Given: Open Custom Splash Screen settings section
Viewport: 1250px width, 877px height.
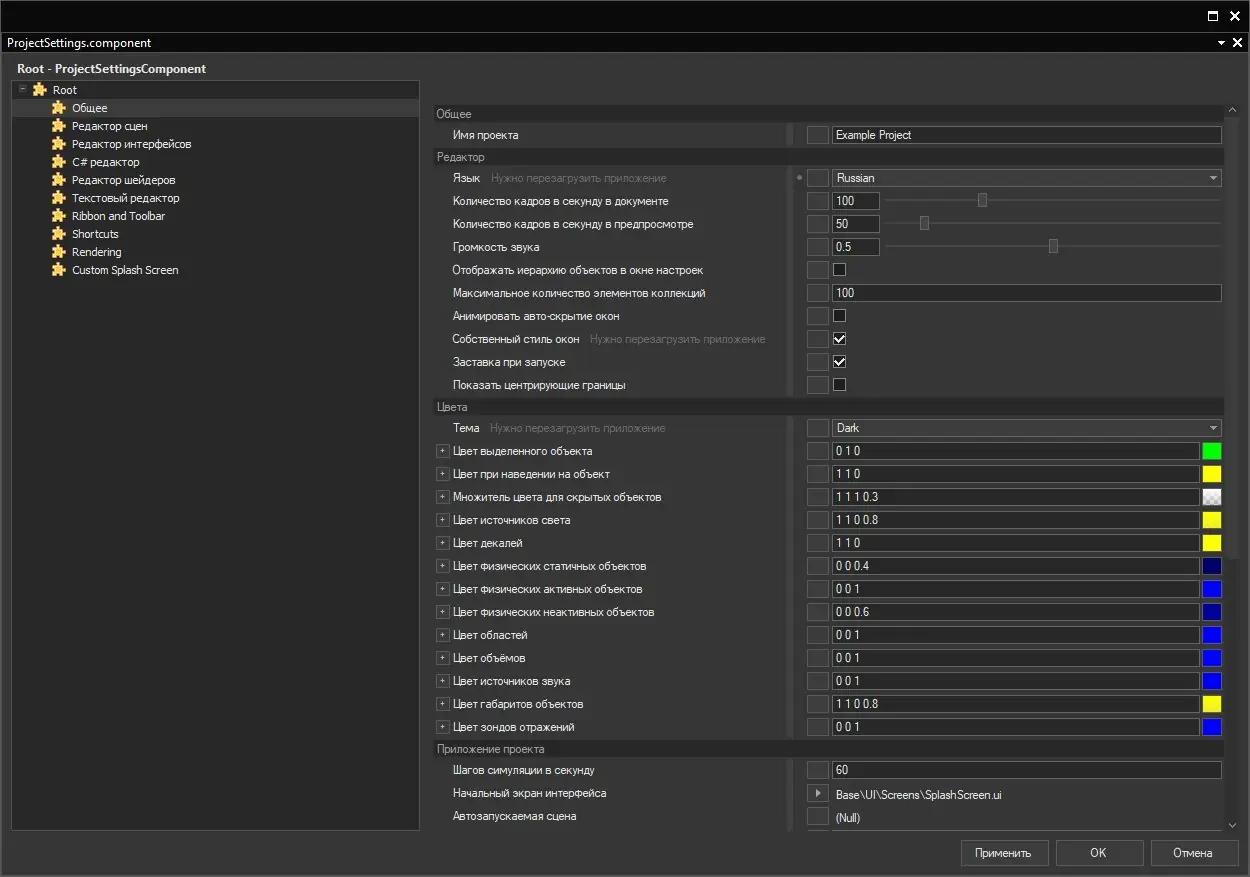Looking at the screenshot, I should pos(125,270).
